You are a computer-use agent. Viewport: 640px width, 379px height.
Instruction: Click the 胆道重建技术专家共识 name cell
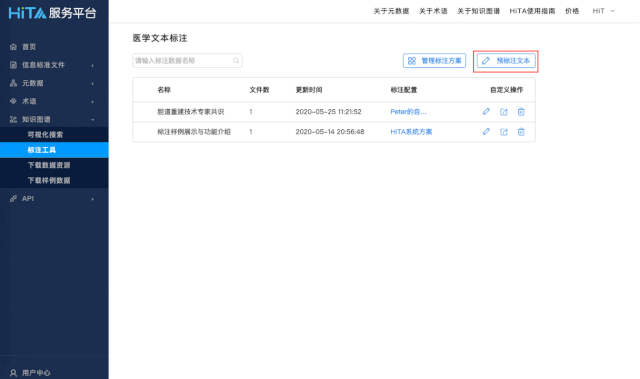[191, 112]
